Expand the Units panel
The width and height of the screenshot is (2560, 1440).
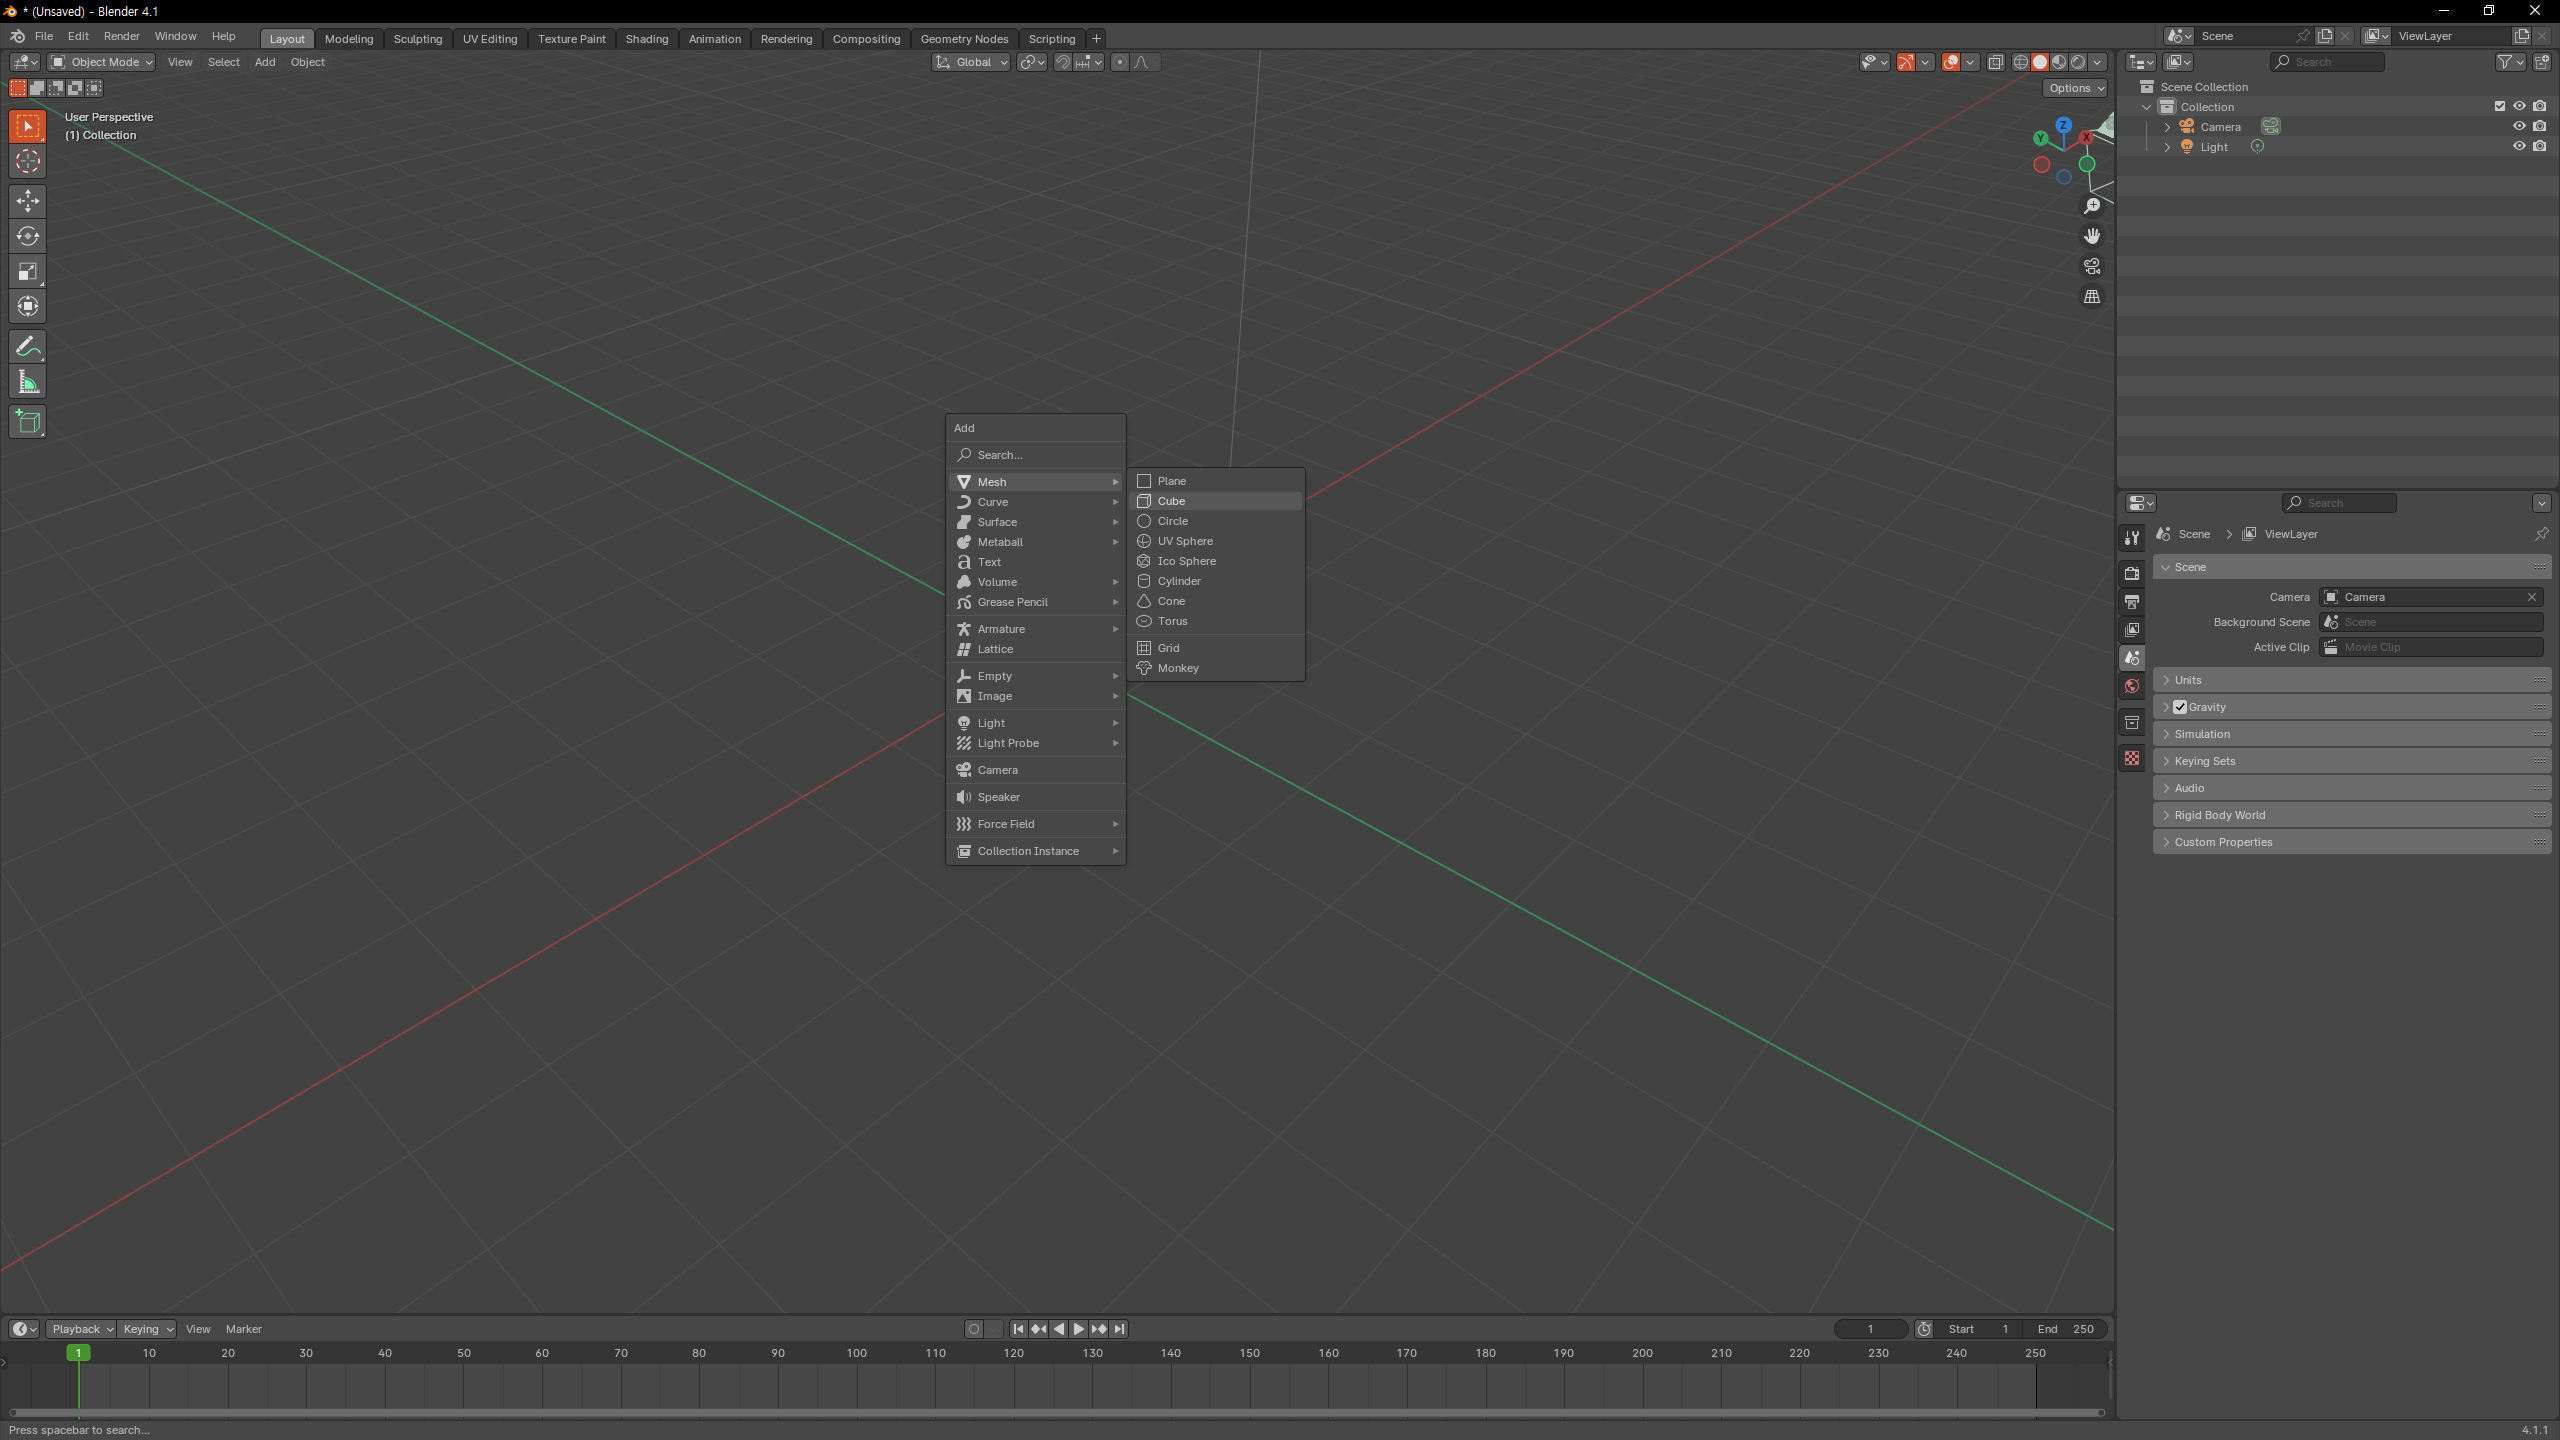pos(2351,680)
